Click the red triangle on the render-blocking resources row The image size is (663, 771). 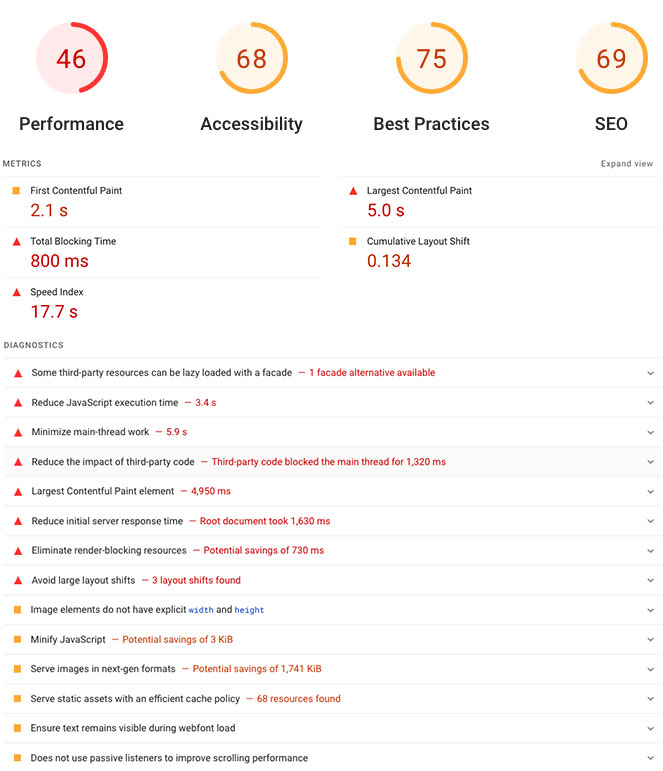18,551
